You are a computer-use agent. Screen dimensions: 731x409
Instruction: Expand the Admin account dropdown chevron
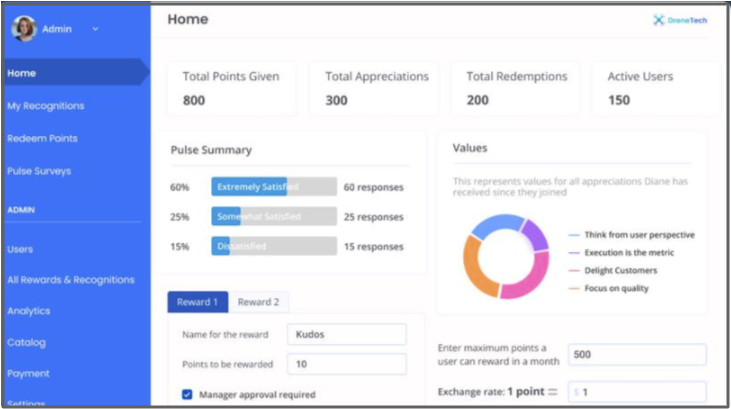point(96,29)
